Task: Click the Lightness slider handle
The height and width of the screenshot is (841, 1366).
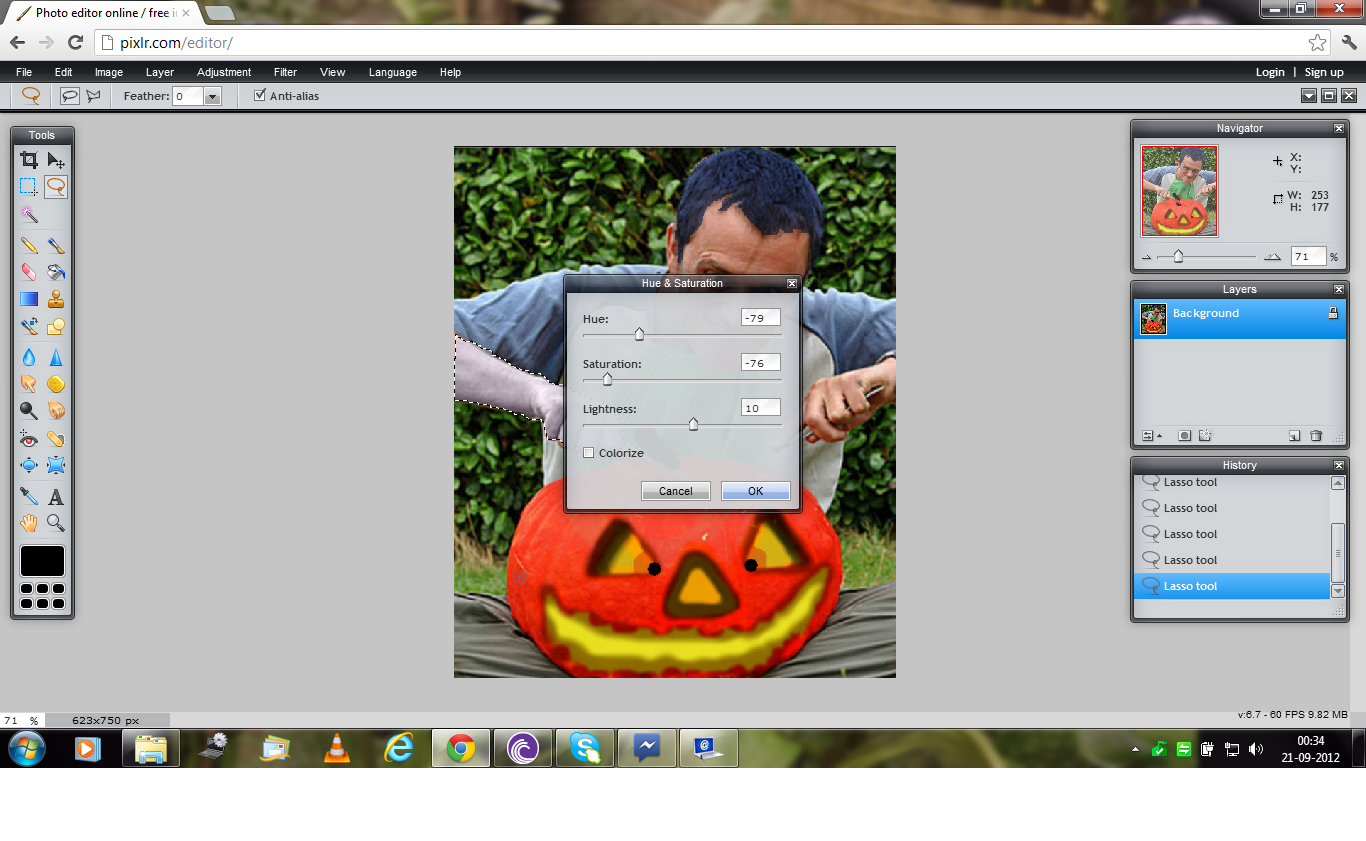Action: coord(693,424)
